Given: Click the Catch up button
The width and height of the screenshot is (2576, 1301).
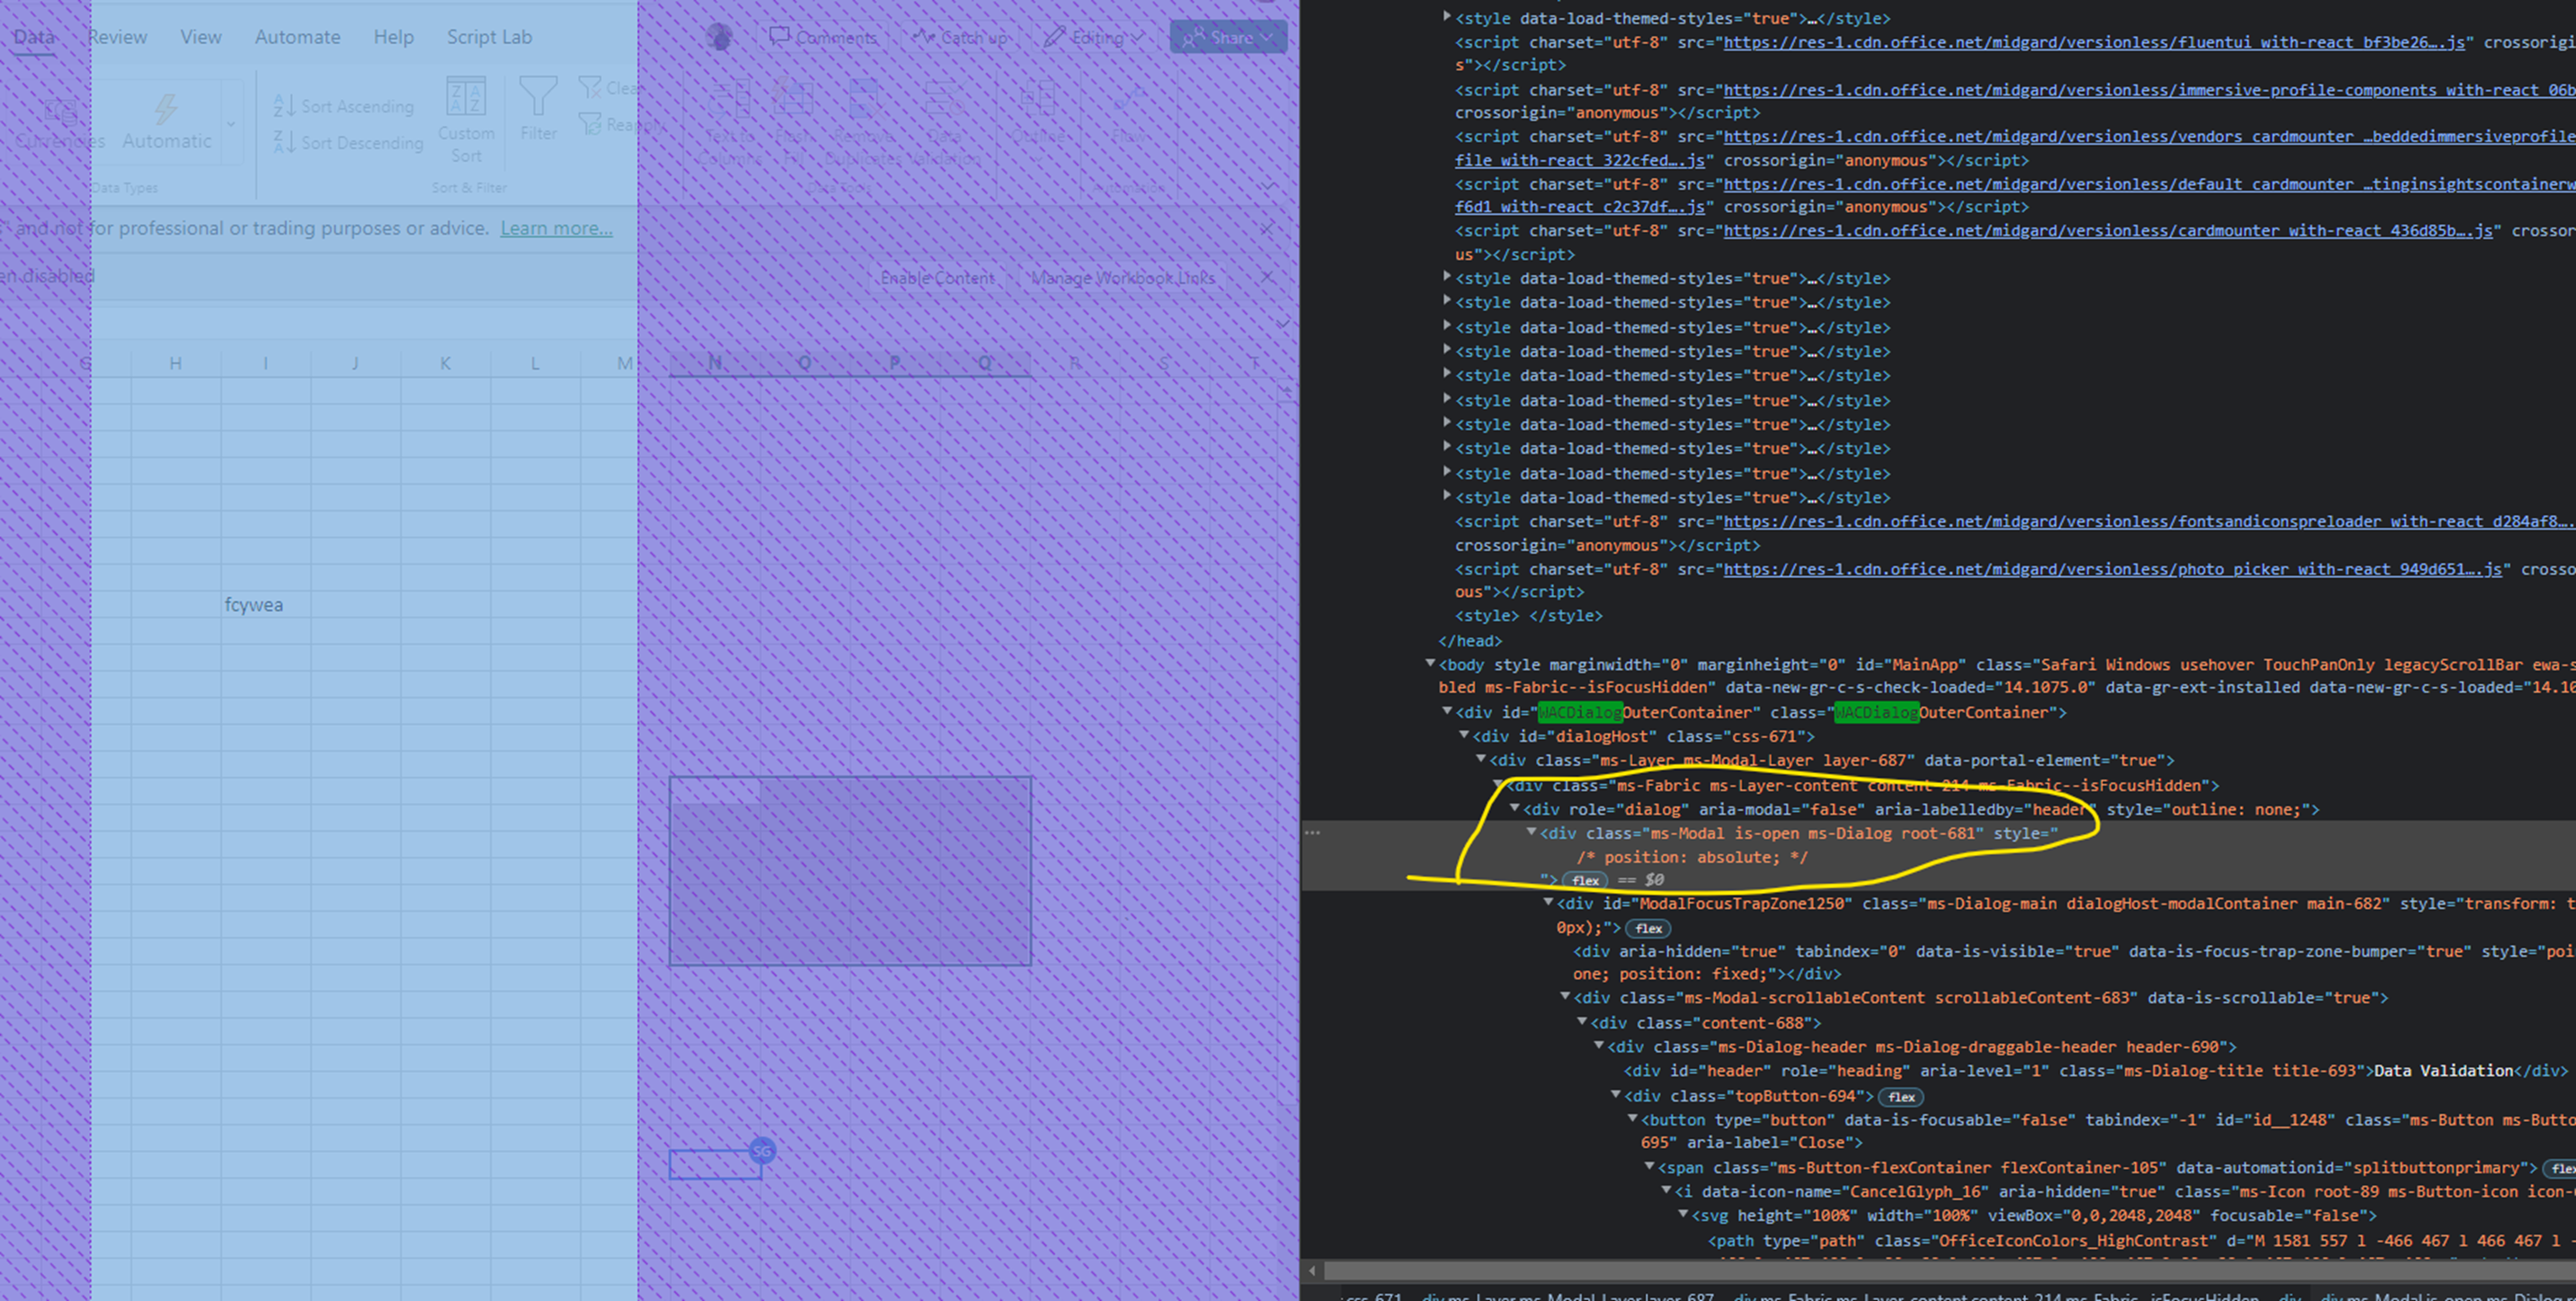Looking at the screenshot, I should pos(961,38).
